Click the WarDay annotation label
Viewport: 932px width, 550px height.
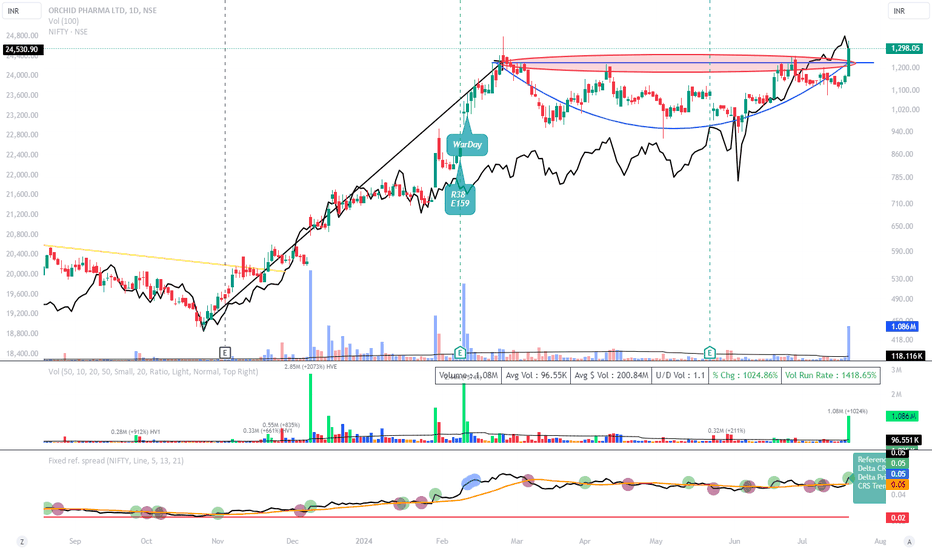pyautogui.click(x=467, y=144)
